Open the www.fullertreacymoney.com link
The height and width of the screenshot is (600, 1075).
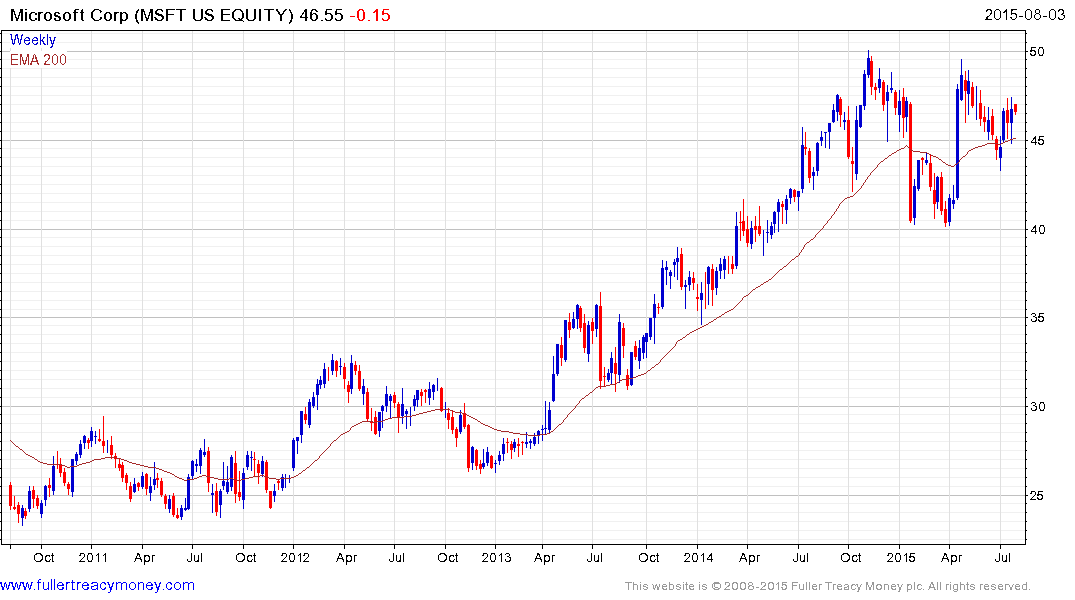coord(98,585)
